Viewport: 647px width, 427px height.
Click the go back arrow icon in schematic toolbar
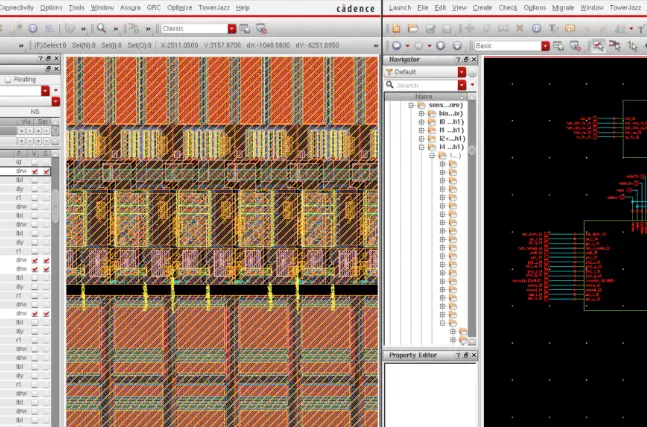pyautogui.click(x=396, y=46)
